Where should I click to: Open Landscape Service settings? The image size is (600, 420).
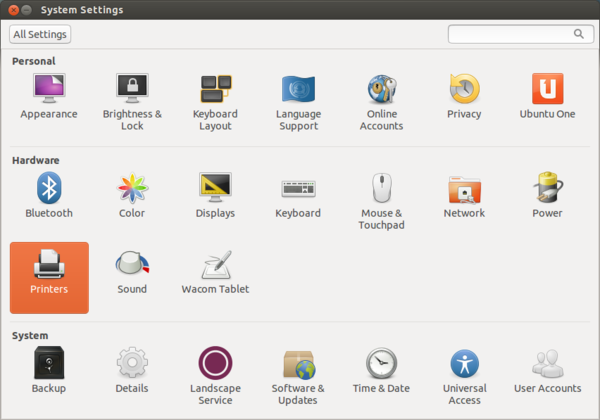[215, 376]
